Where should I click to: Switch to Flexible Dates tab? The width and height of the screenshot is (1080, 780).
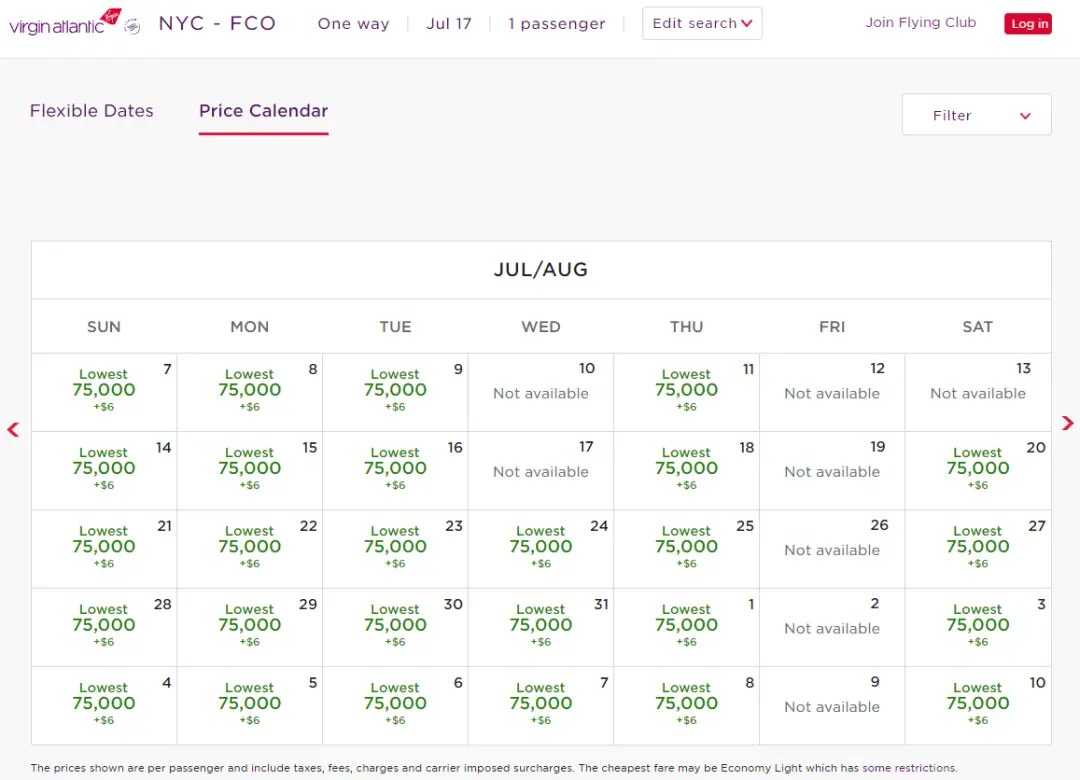(x=92, y=111)
